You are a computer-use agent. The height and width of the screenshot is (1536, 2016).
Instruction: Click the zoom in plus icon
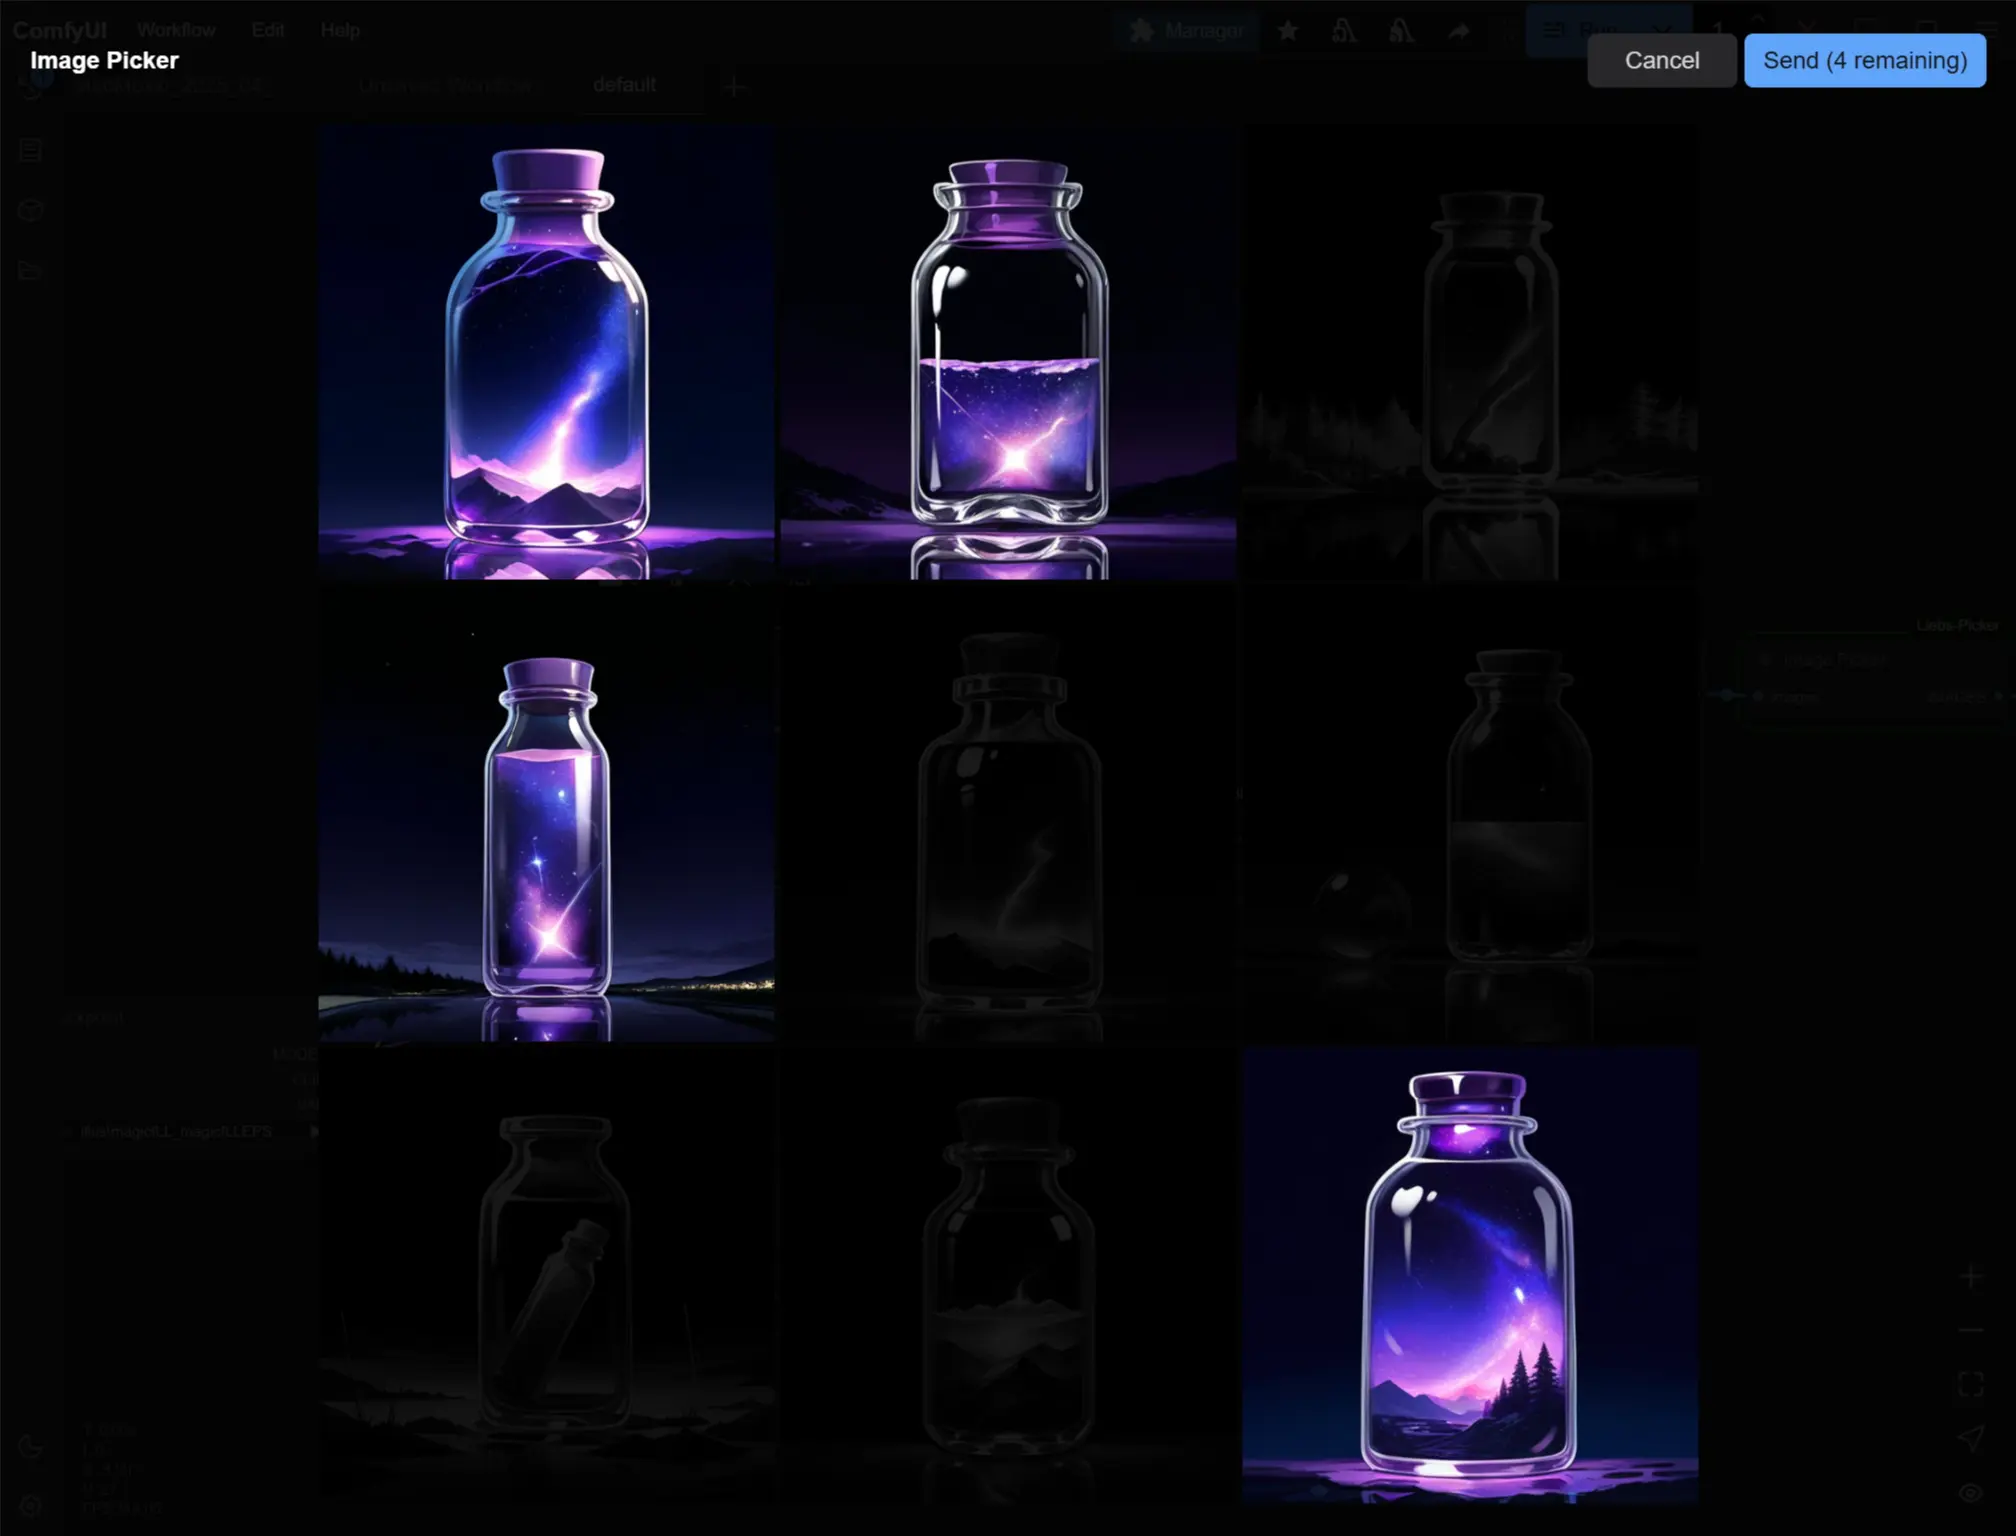1970,1277
